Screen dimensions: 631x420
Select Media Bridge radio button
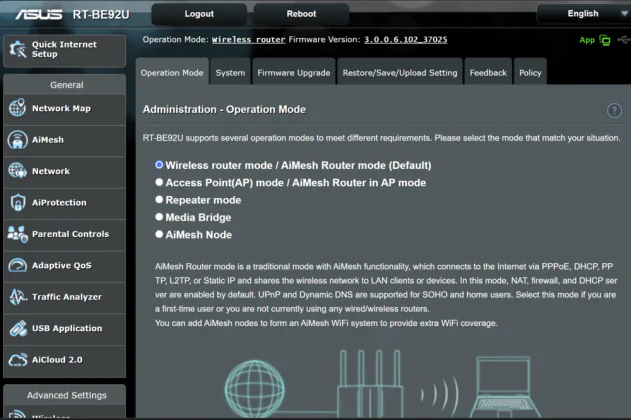[x=159, y=216]
